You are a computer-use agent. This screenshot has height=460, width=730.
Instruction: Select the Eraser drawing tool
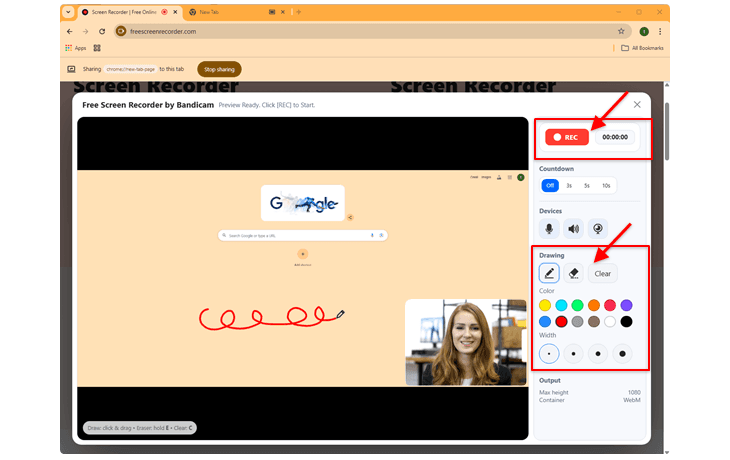[x=574, y=273]
